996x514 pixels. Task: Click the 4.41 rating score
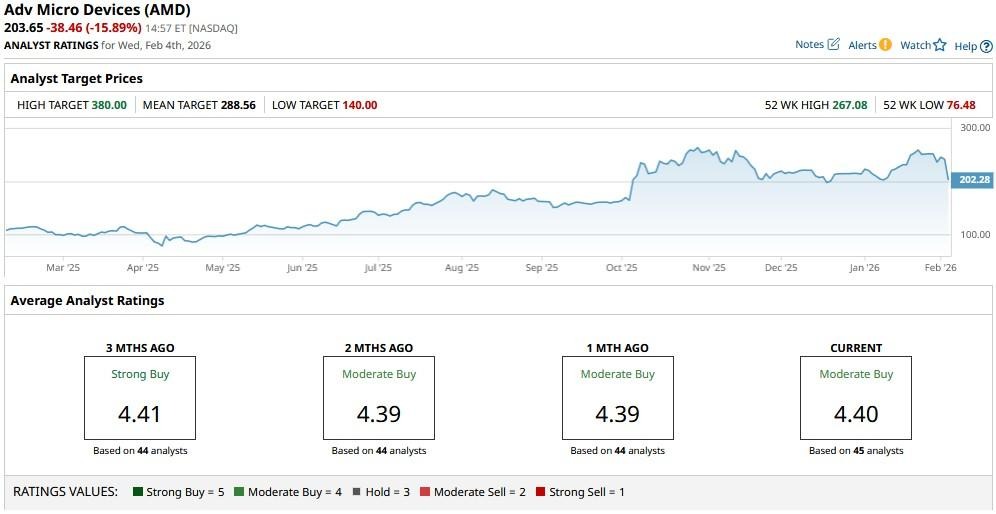(140, 414)
